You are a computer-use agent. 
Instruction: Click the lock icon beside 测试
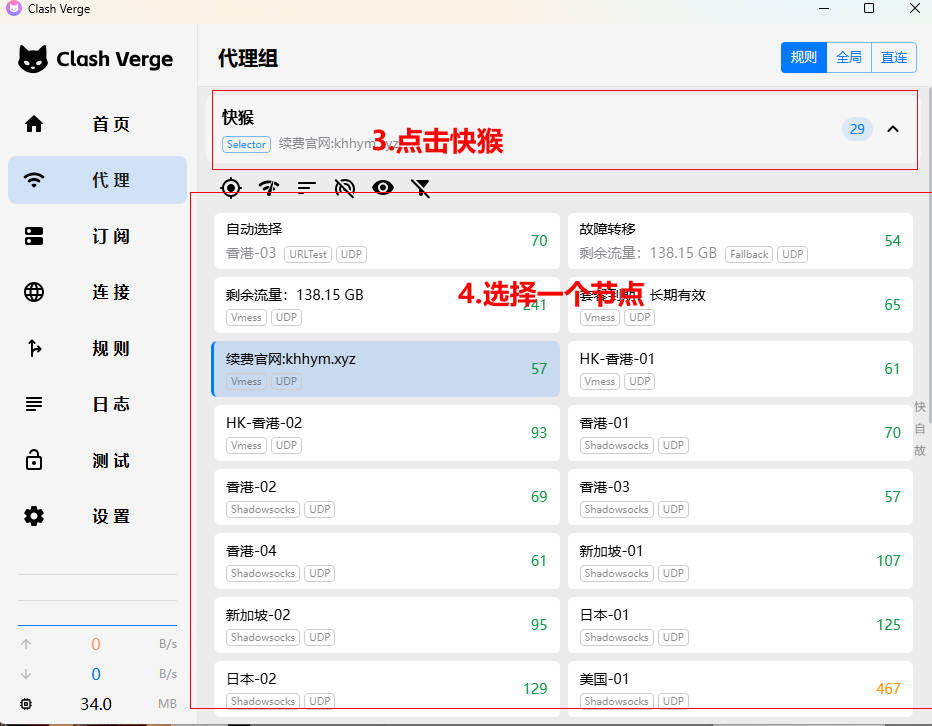coord(34,460)
